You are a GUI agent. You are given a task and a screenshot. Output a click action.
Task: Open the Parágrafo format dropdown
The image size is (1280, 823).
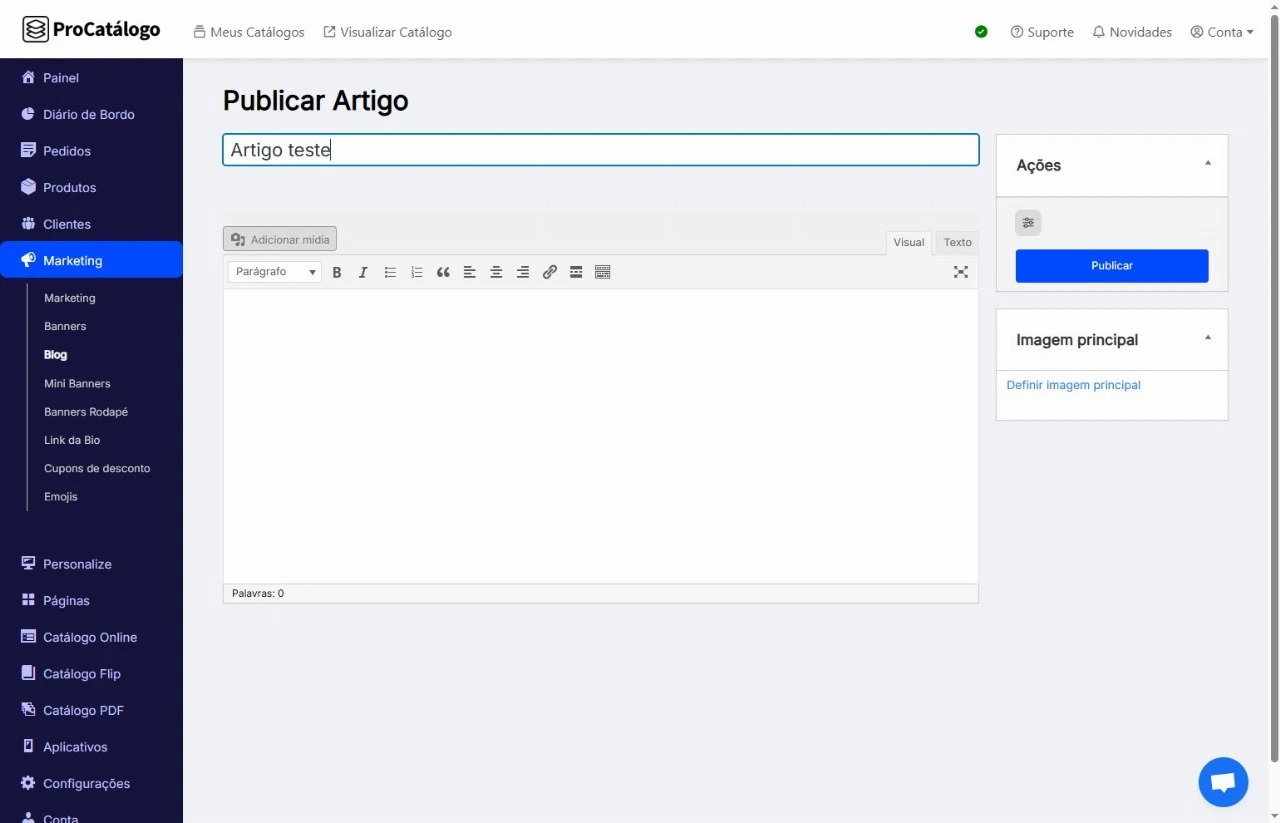pyautogui.click(x=275, y=272)
